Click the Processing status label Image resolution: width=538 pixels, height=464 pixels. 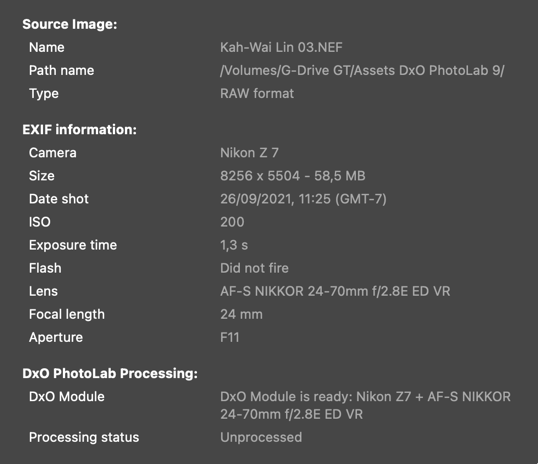[x=84, y=437]
